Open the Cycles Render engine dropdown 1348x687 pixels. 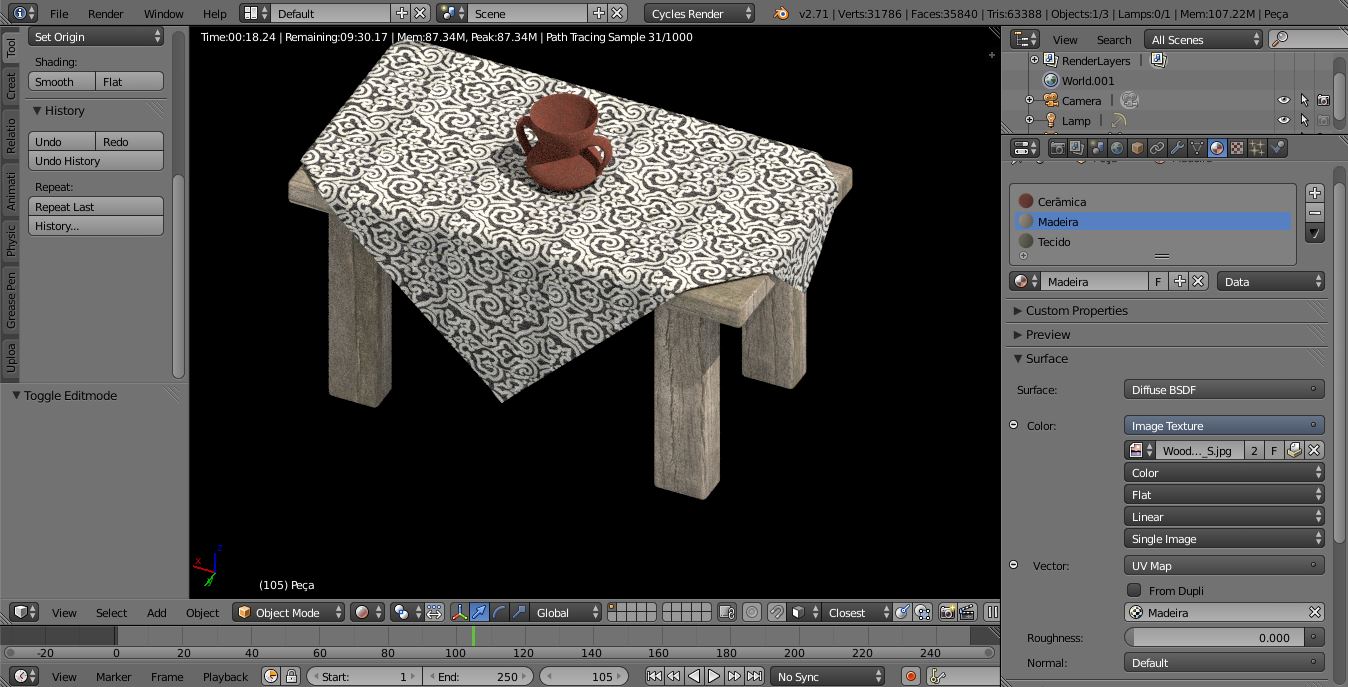699,13
